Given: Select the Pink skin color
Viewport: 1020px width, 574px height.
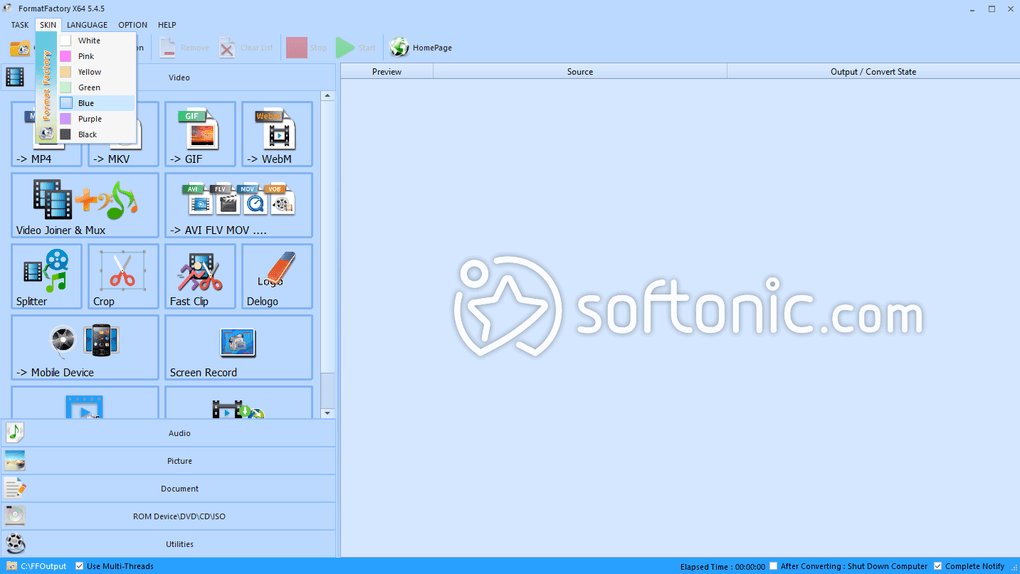Looking at the screenshot, I should (x=96, y=56).
